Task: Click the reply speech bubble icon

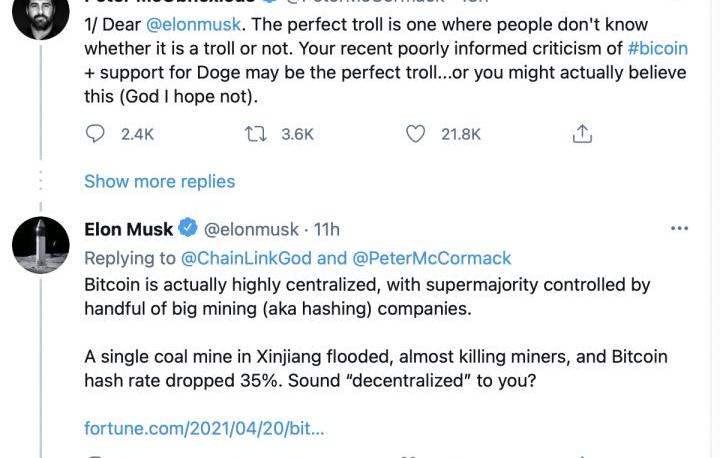Action: tap(96, 133)
